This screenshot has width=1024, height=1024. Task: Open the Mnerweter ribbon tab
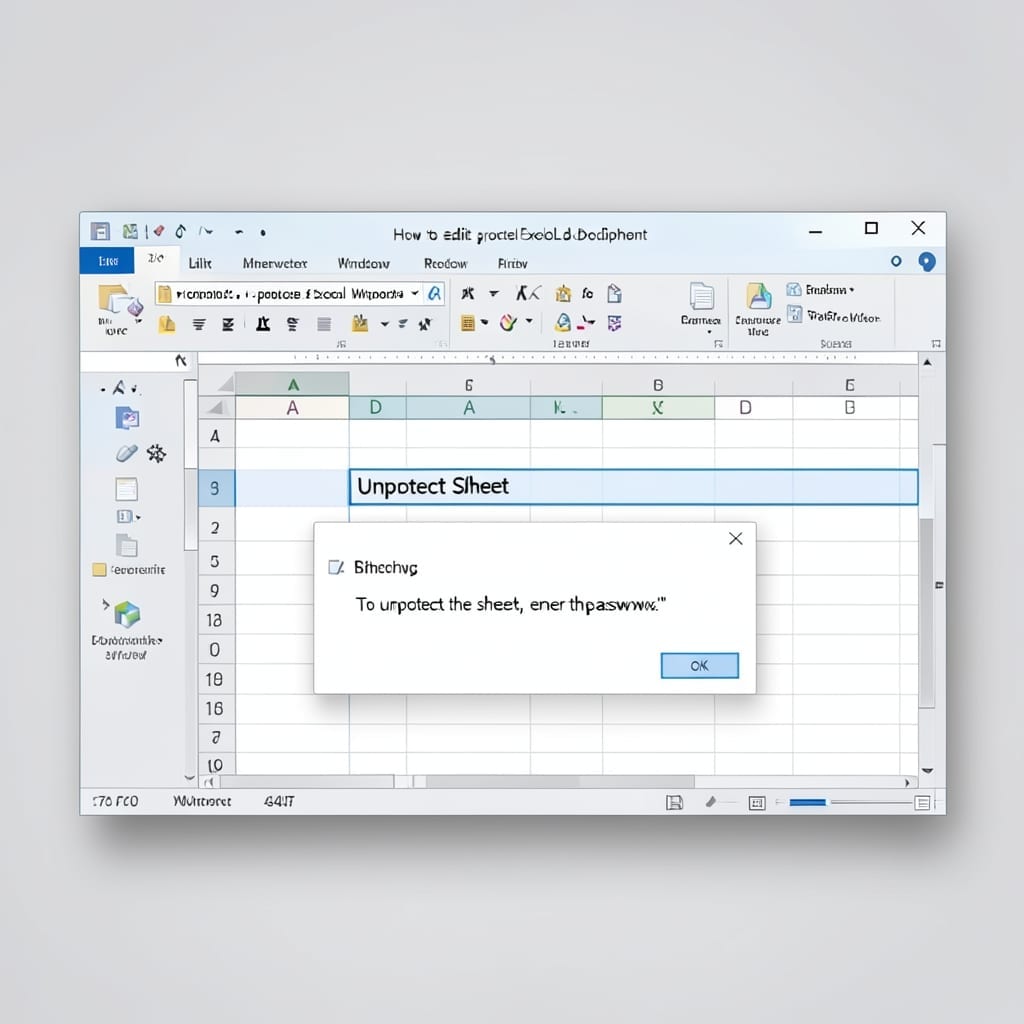click(275, 263)
